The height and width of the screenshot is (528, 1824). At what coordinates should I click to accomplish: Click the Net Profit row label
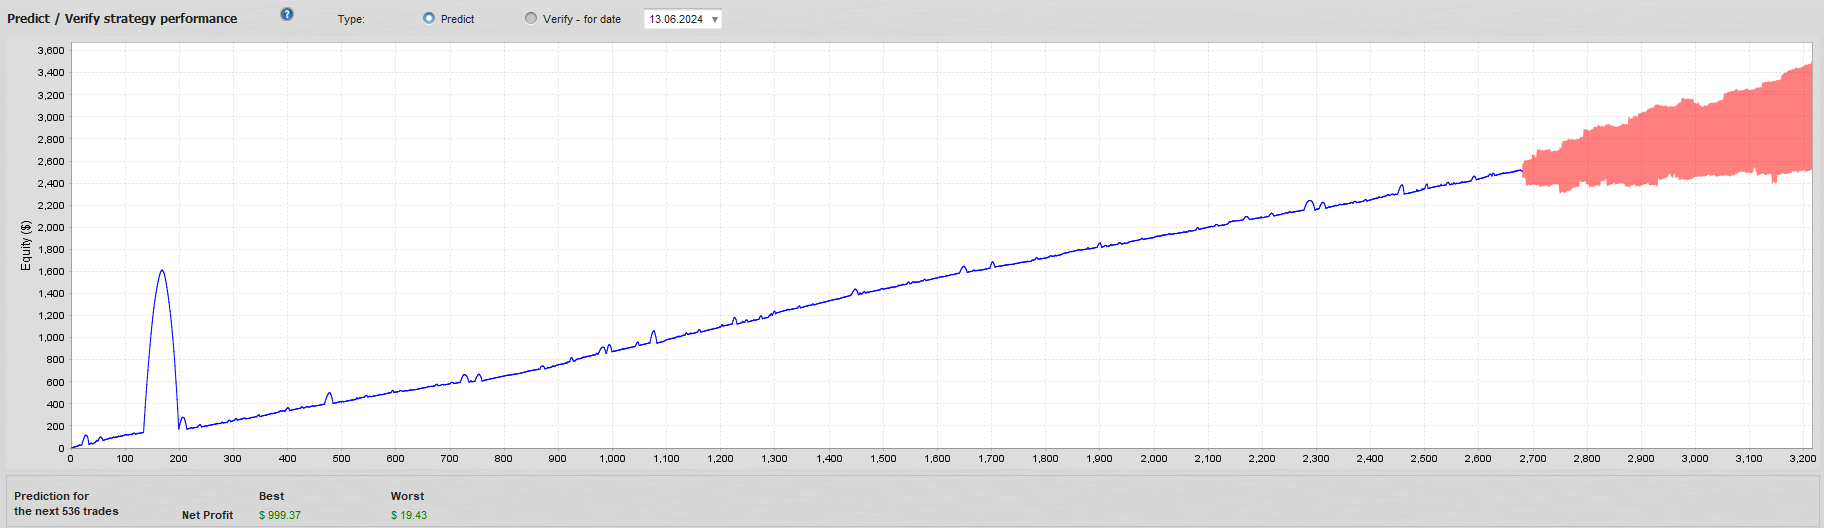pos(207,515)
